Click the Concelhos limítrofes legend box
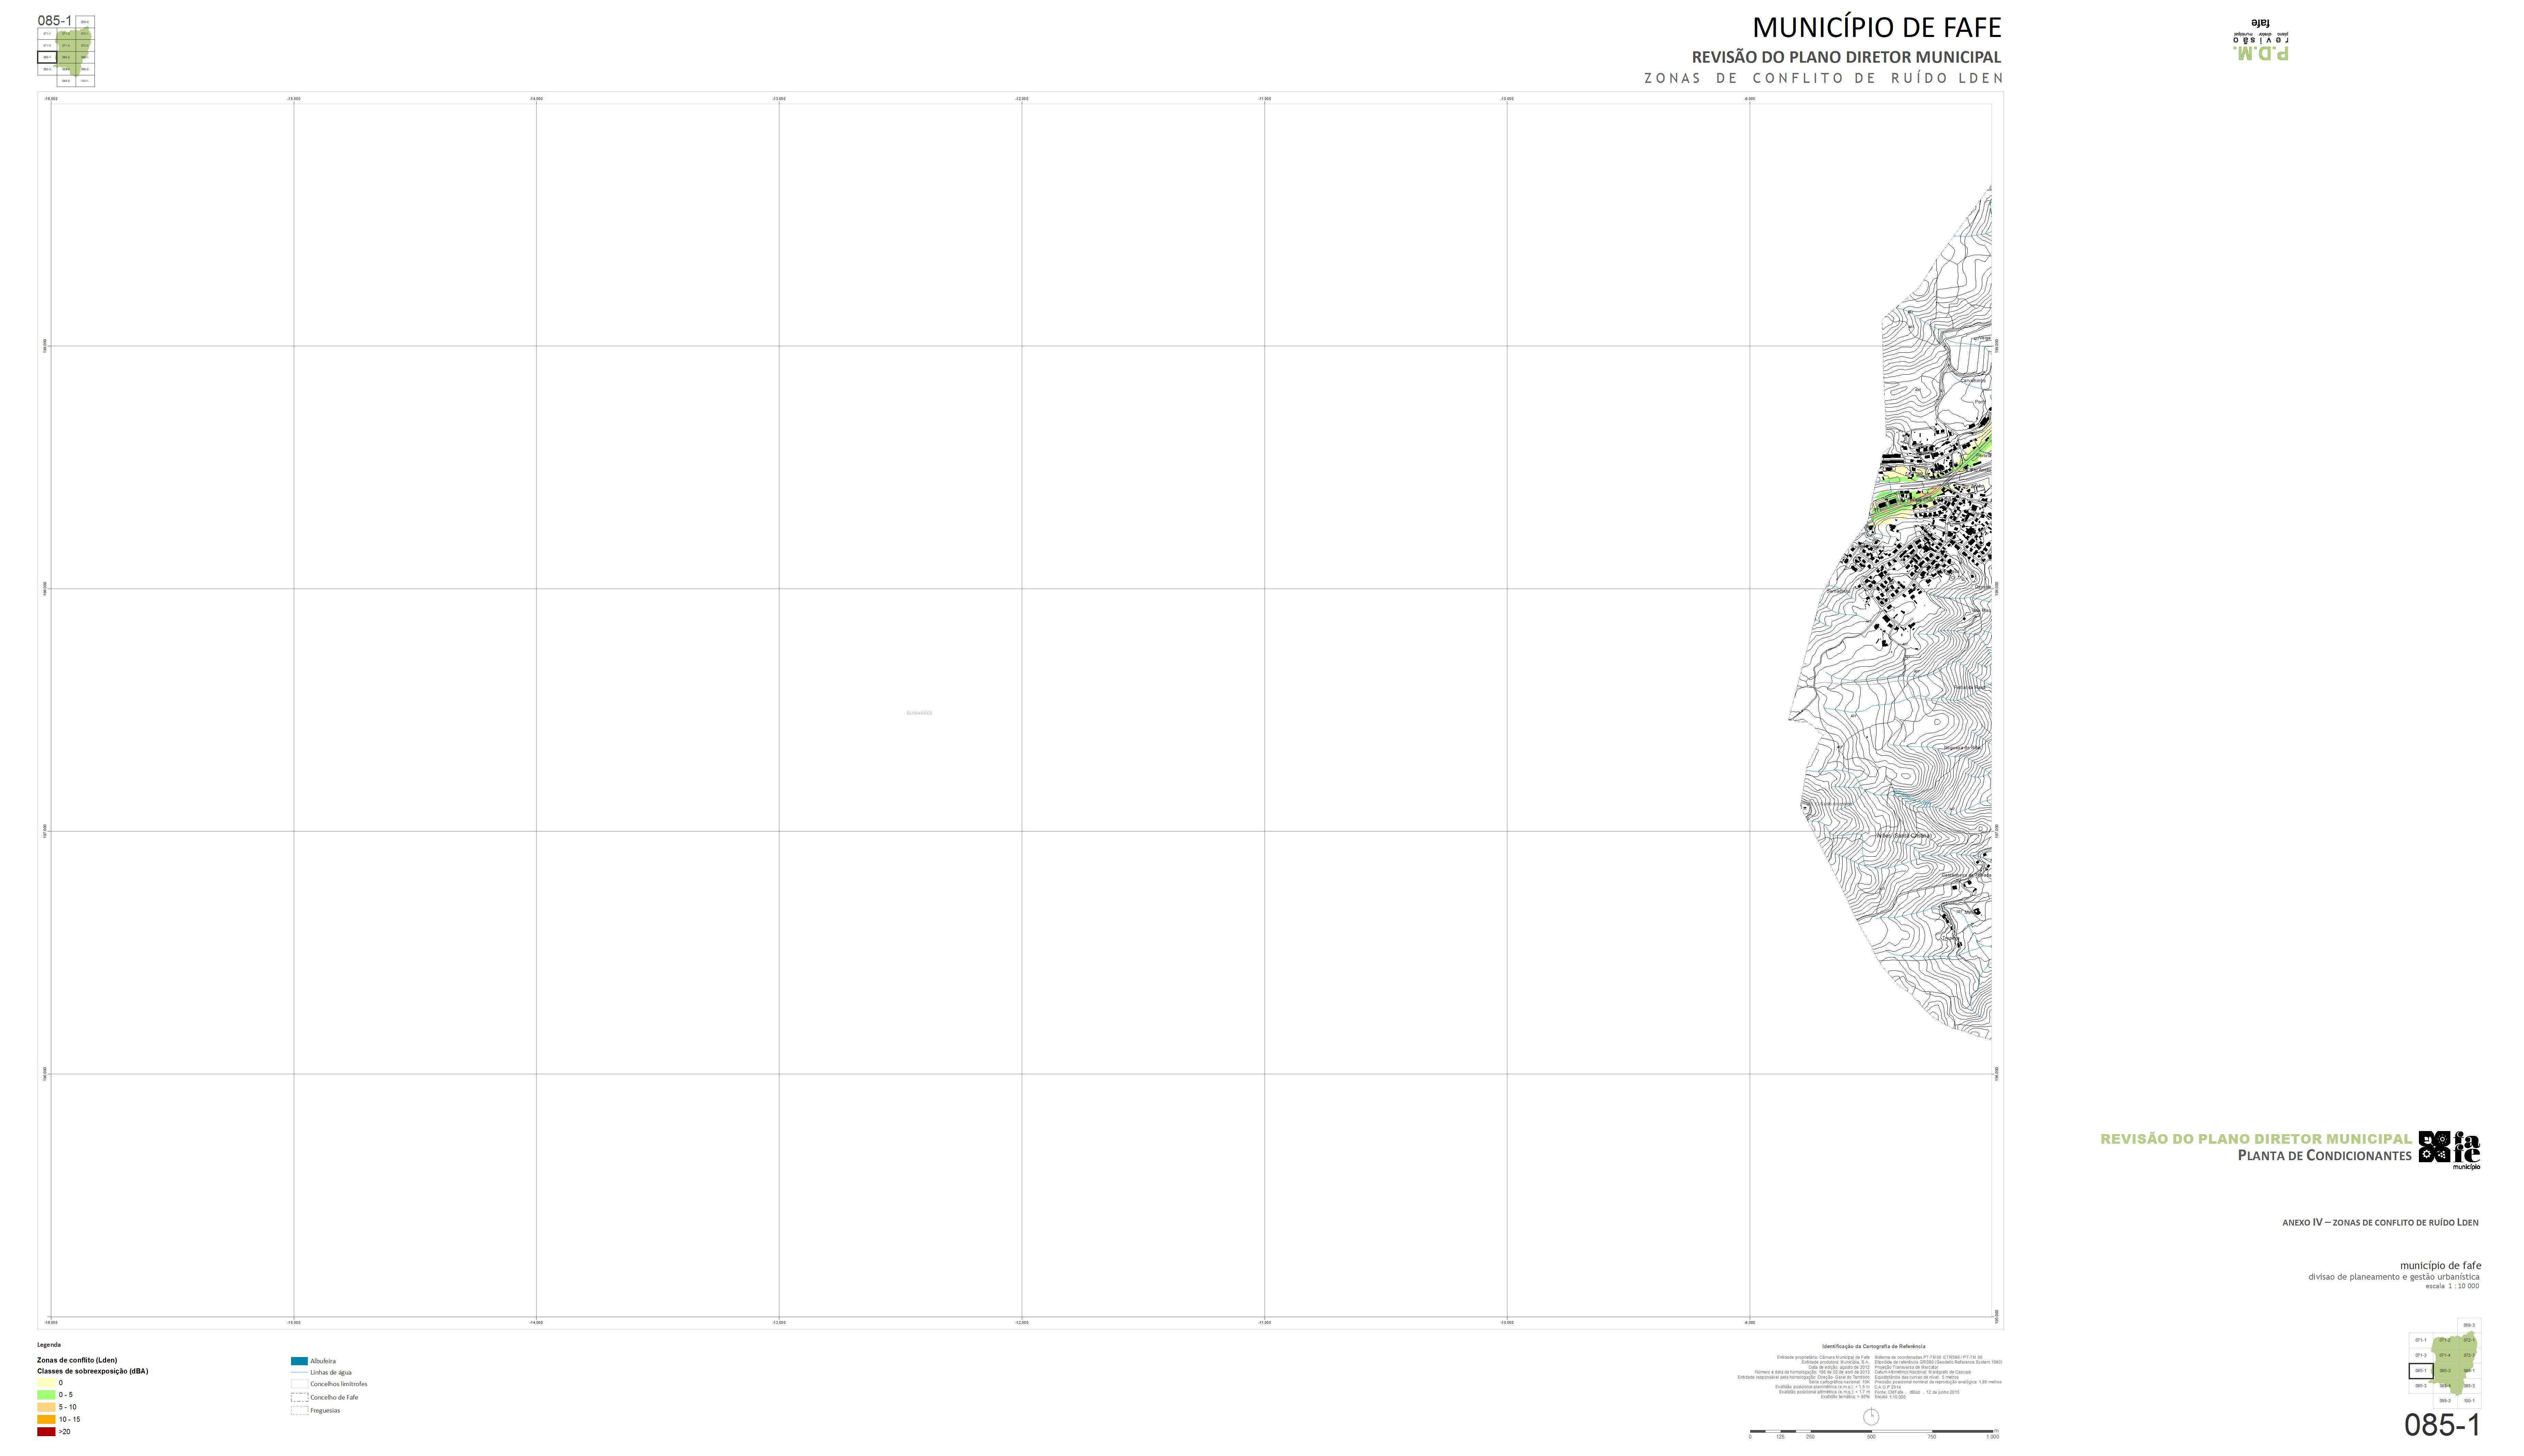 [299, 1384]
